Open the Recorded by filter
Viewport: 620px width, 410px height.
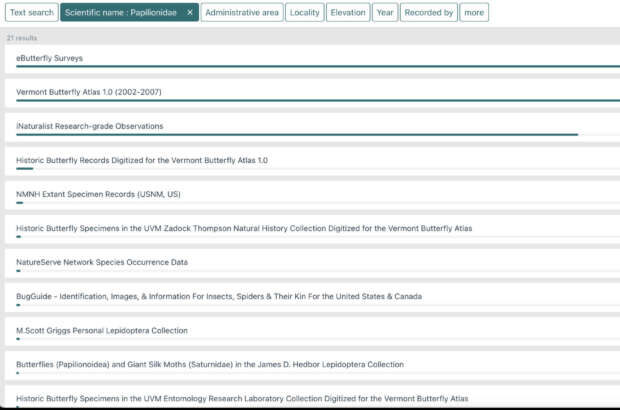point(429,12)
